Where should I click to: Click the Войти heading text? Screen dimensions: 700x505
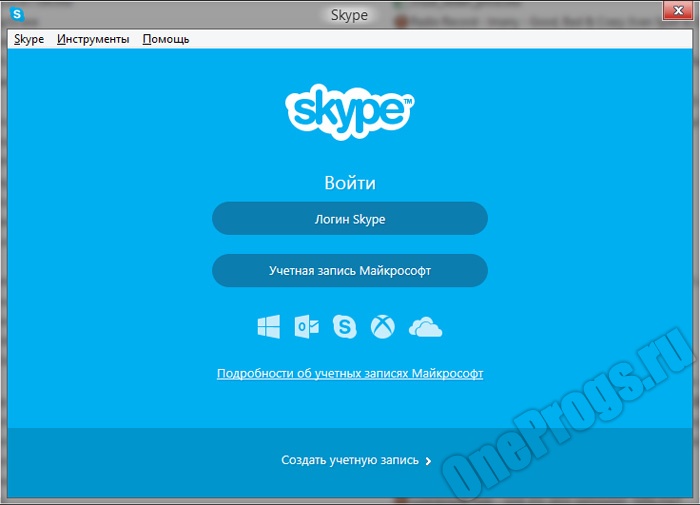point(350,183)
